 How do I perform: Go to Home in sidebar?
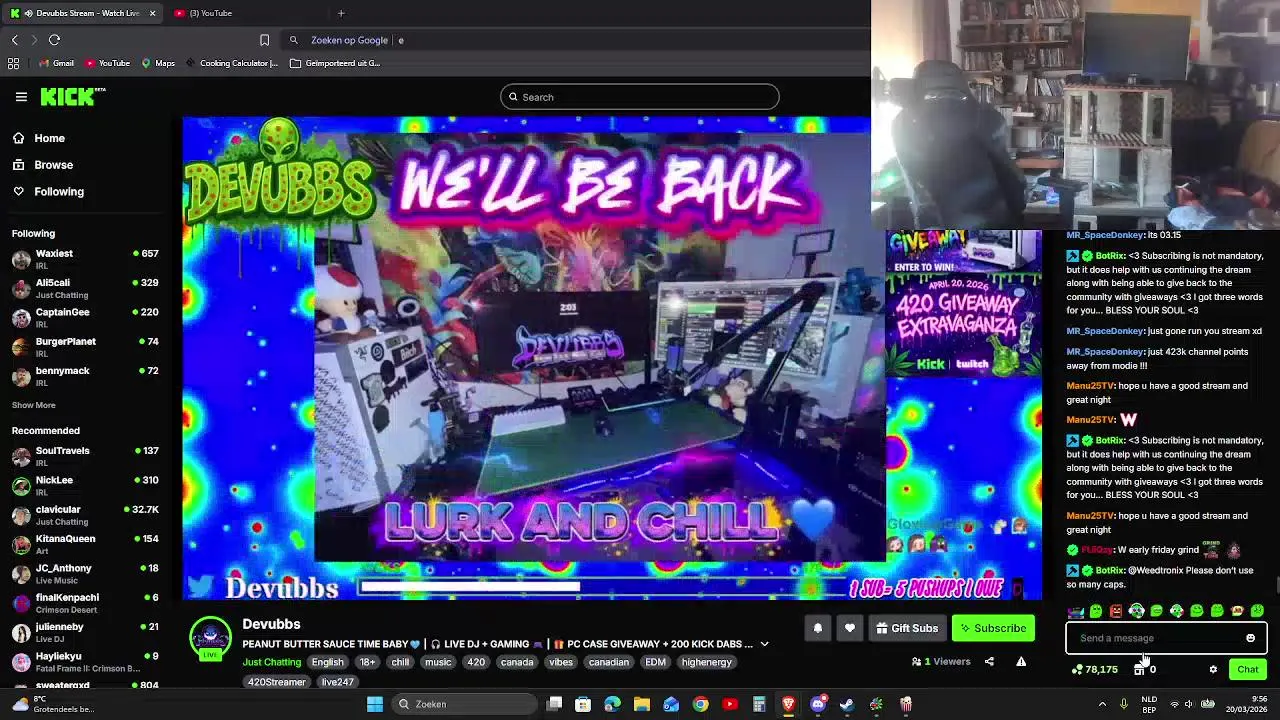38,138
